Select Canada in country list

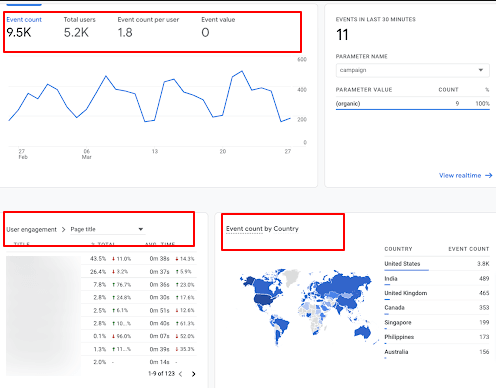394,308
